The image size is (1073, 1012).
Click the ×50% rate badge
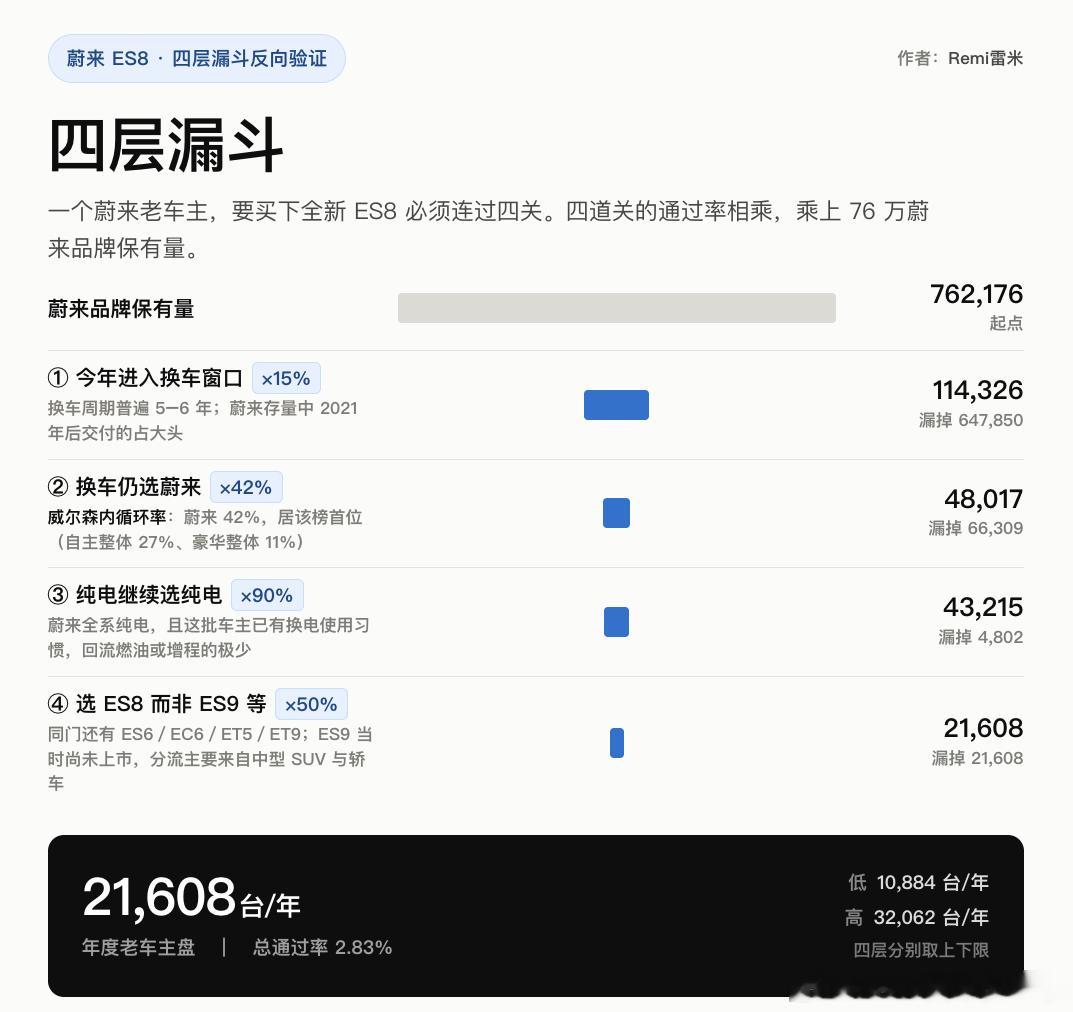(x=311, y=704)
